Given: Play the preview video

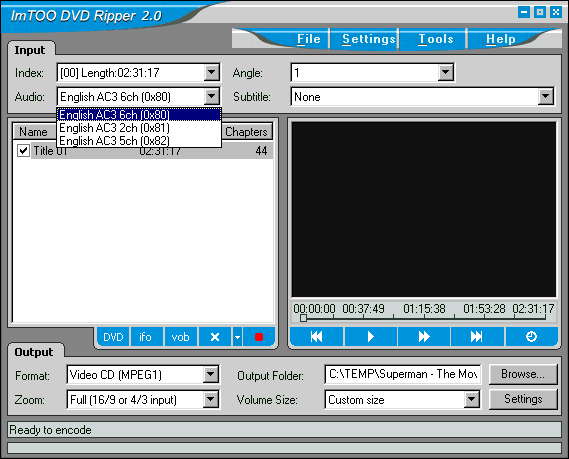Looking at the screenshot, I should pyautogui.click(x=370, y=336).
